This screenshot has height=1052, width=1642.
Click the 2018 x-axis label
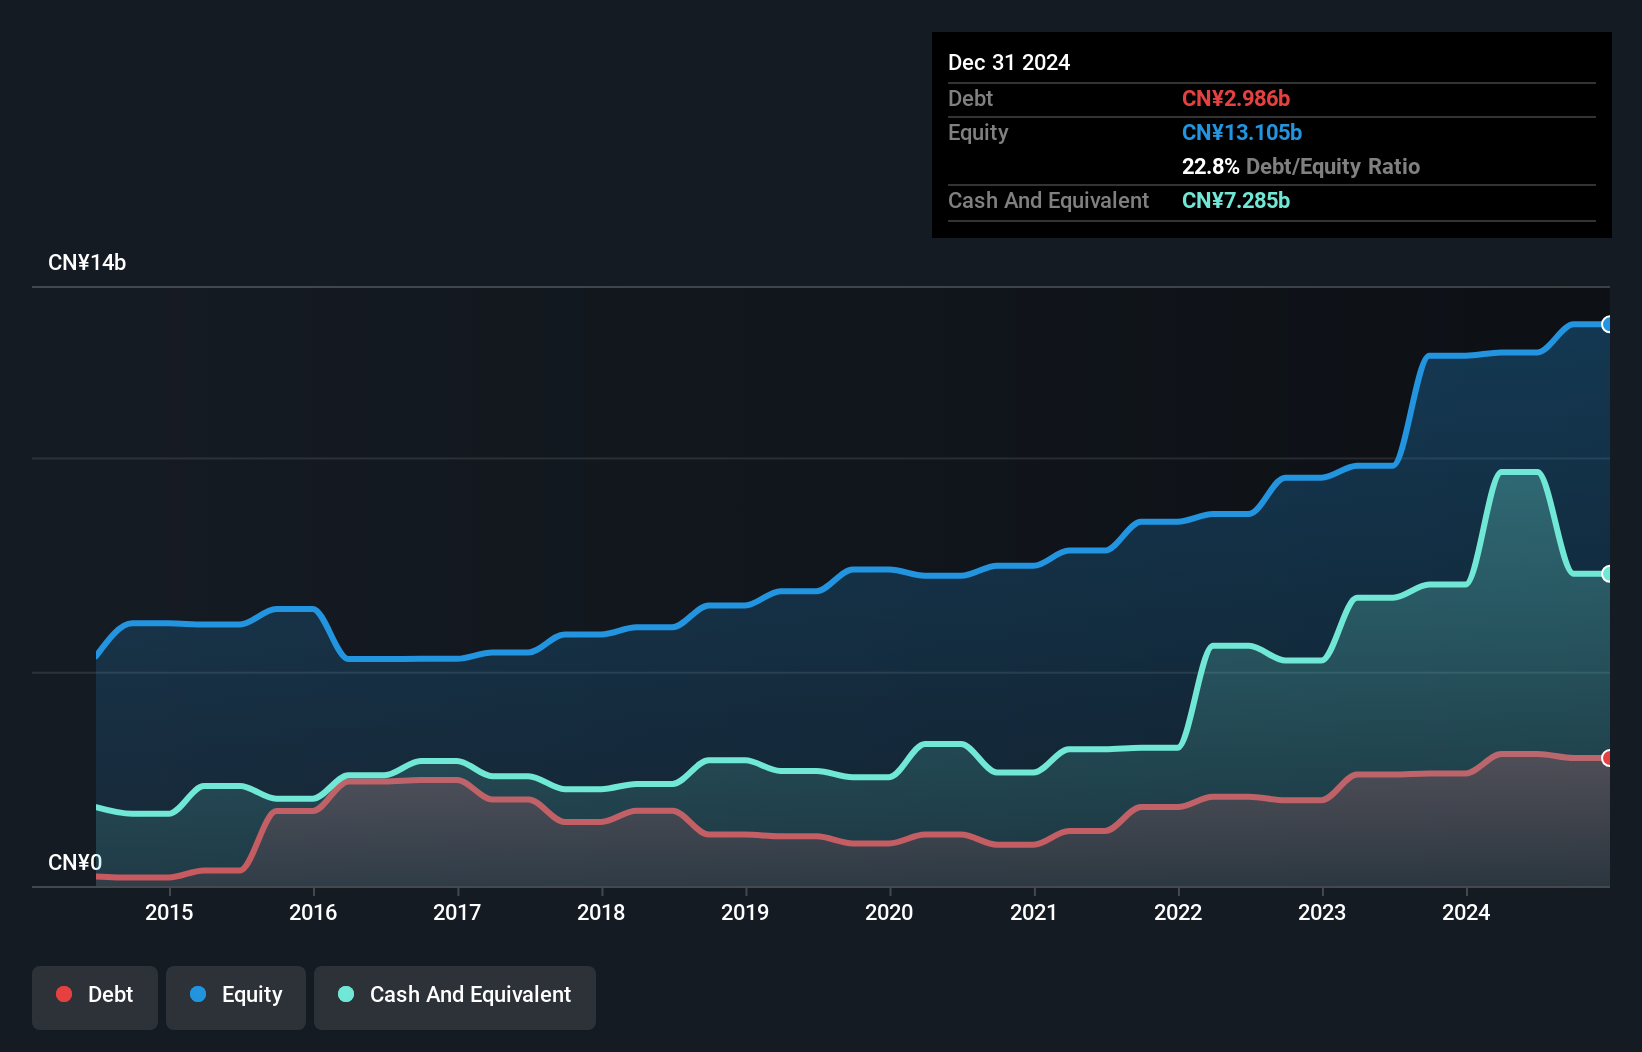[601, 912]
